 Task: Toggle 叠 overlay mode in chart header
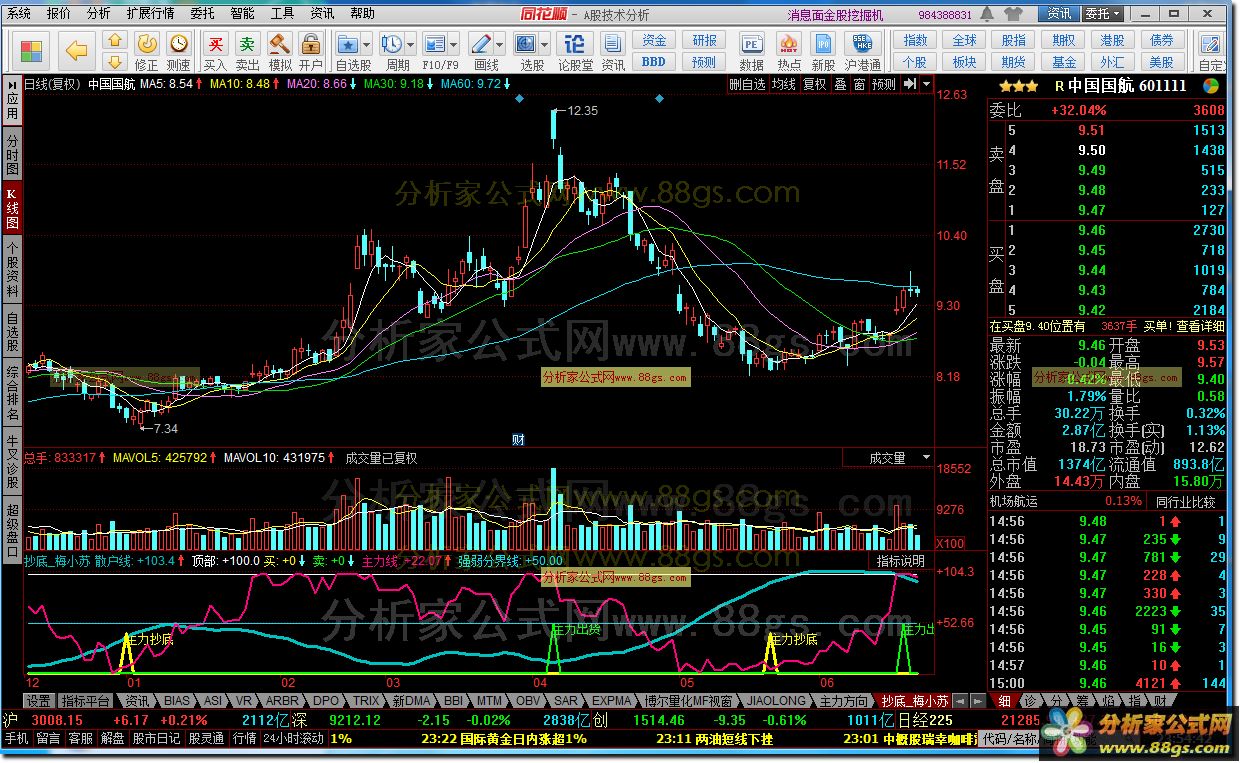[840, 84]
